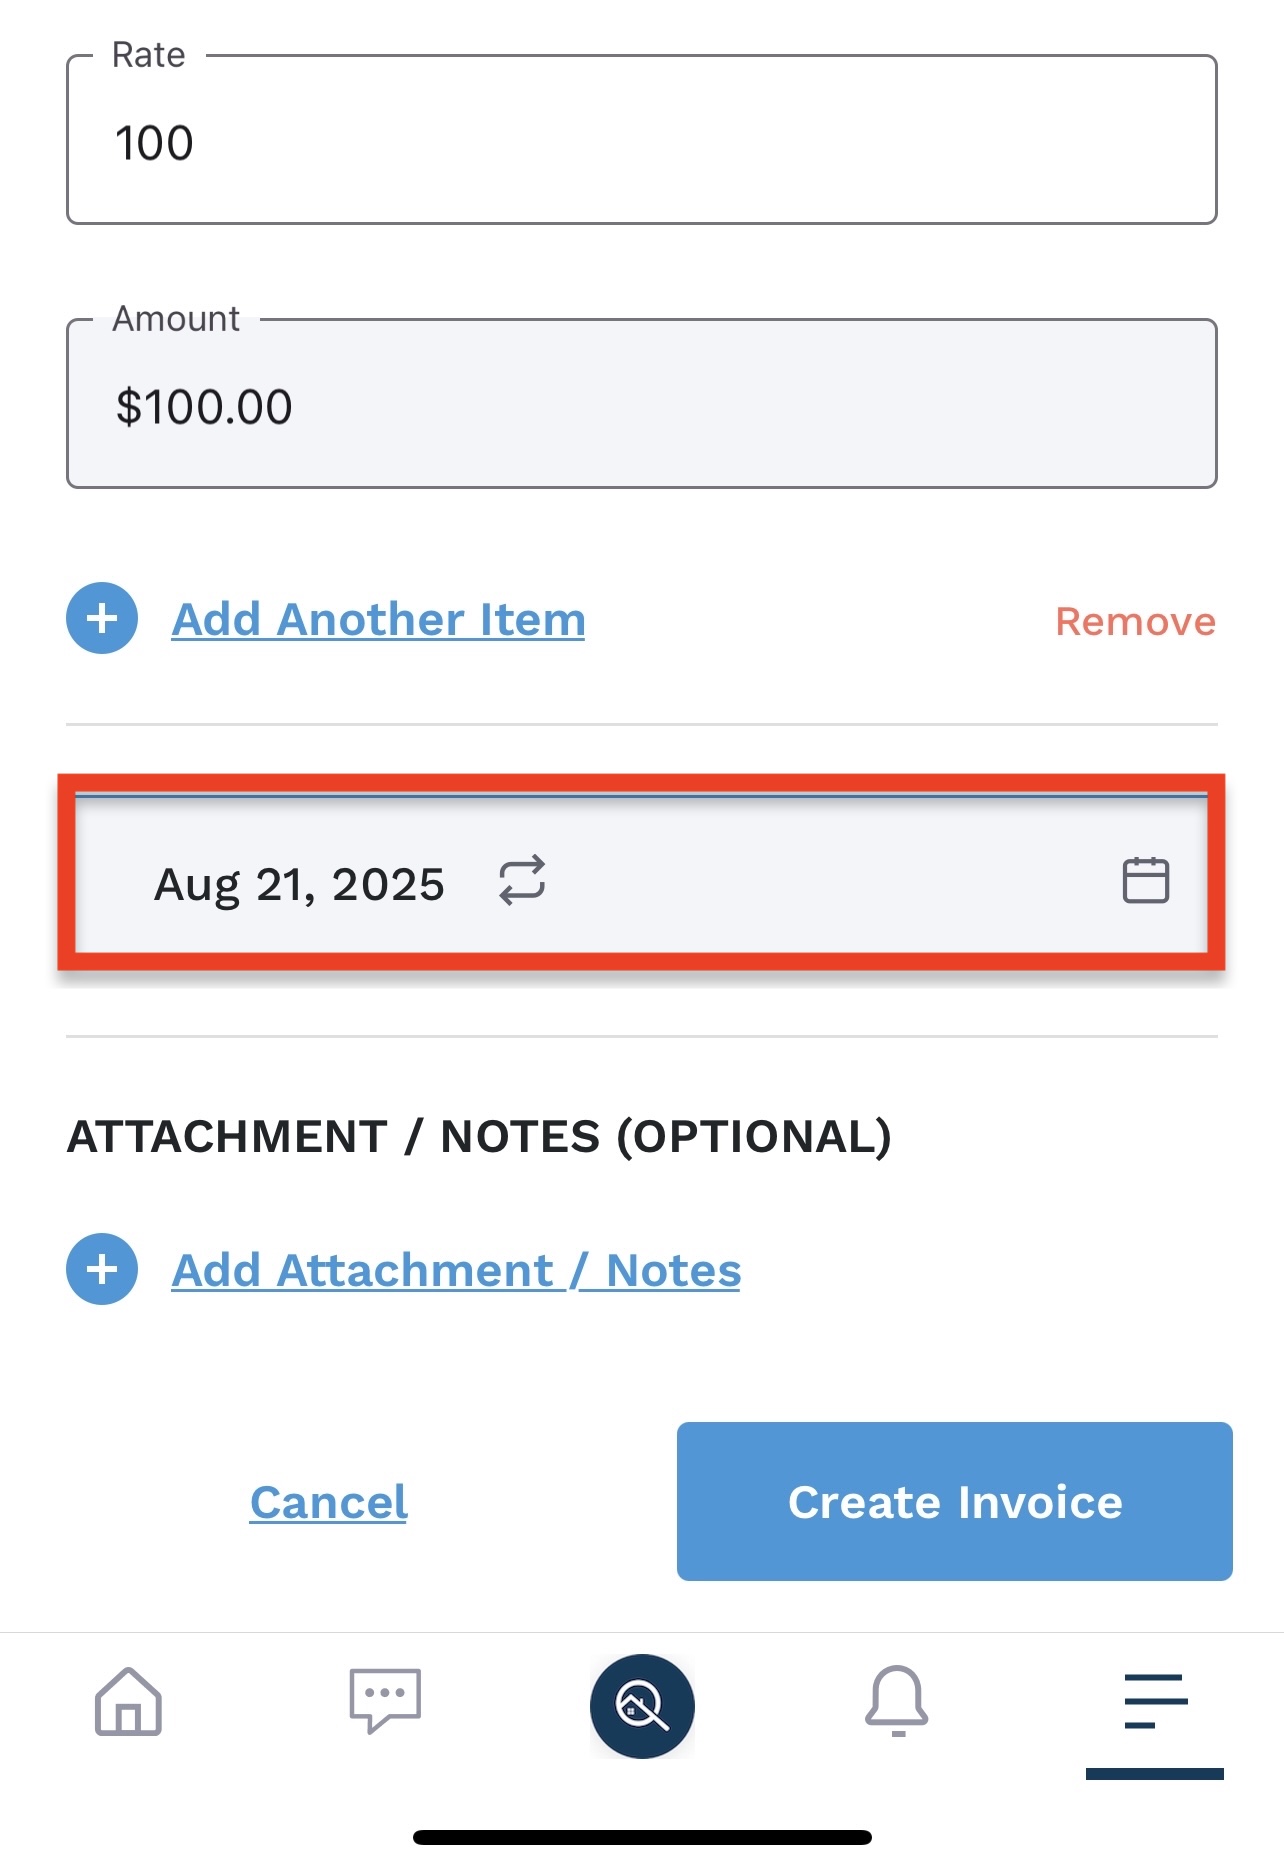
Task: Click the Add Another Item link
Action: pyautogui.click(x=378, y=620)
